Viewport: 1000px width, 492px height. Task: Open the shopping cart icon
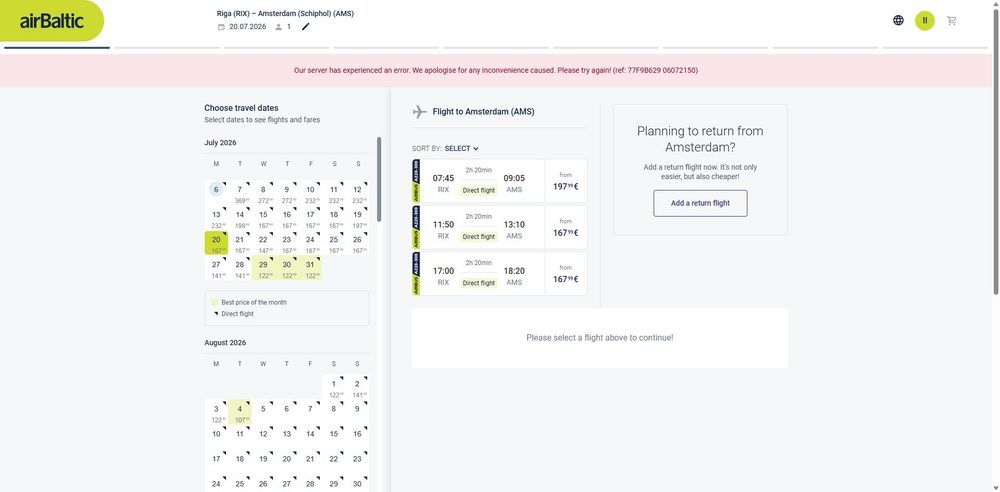tap(952, 20)
